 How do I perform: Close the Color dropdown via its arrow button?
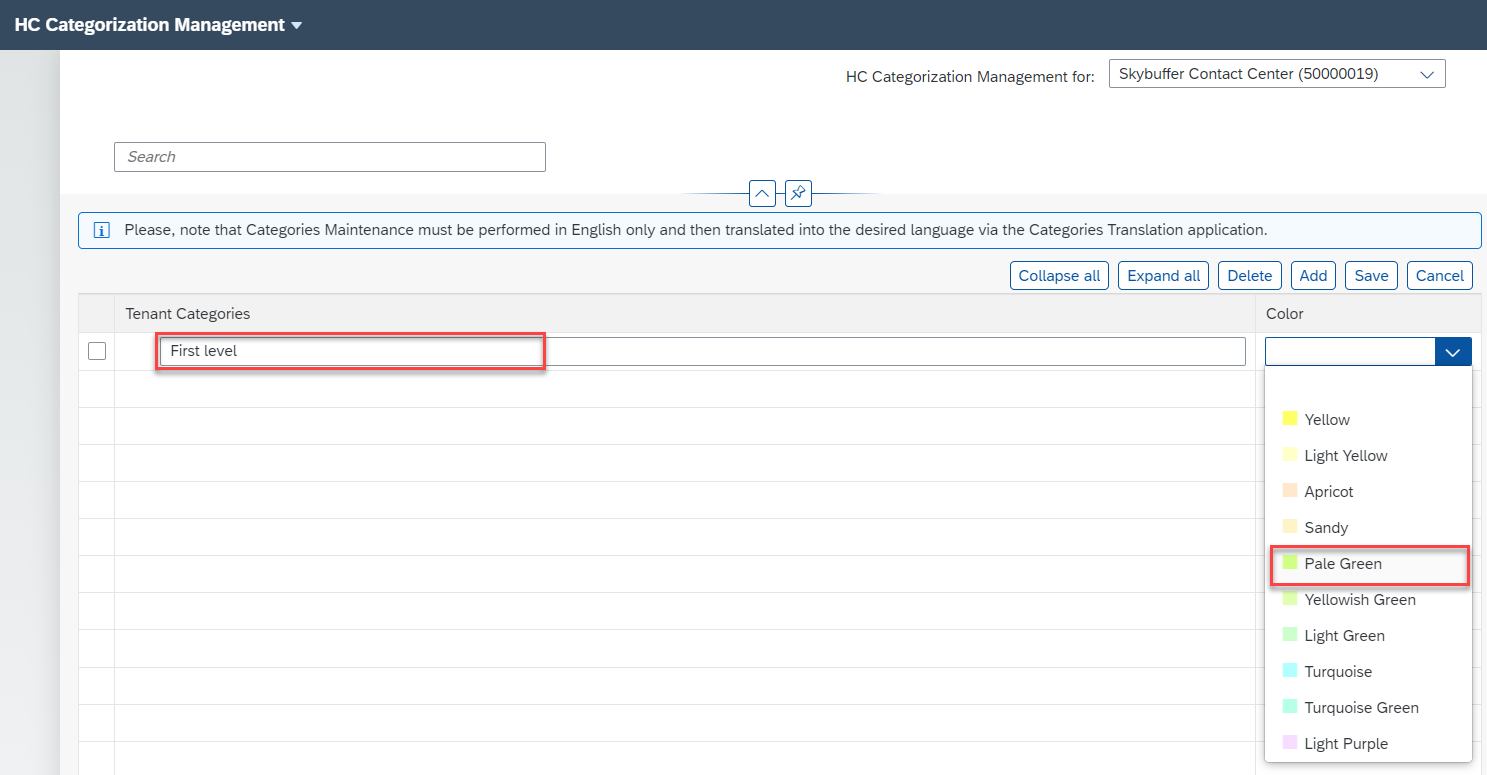tap(1454, 351)
